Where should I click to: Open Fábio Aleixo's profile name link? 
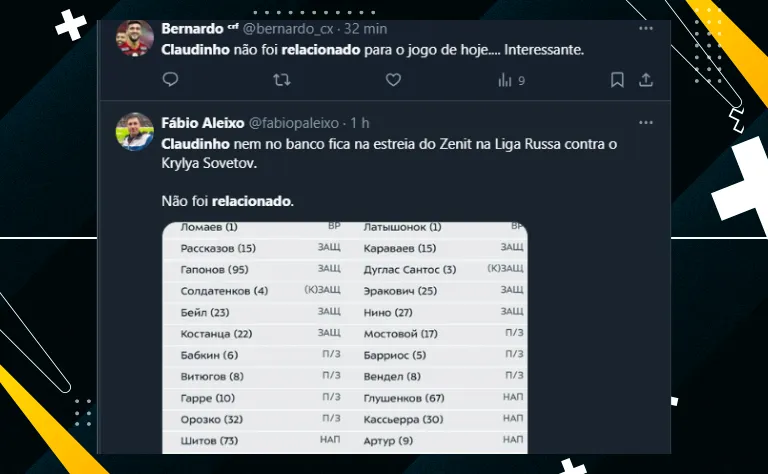tap(202, 123)
